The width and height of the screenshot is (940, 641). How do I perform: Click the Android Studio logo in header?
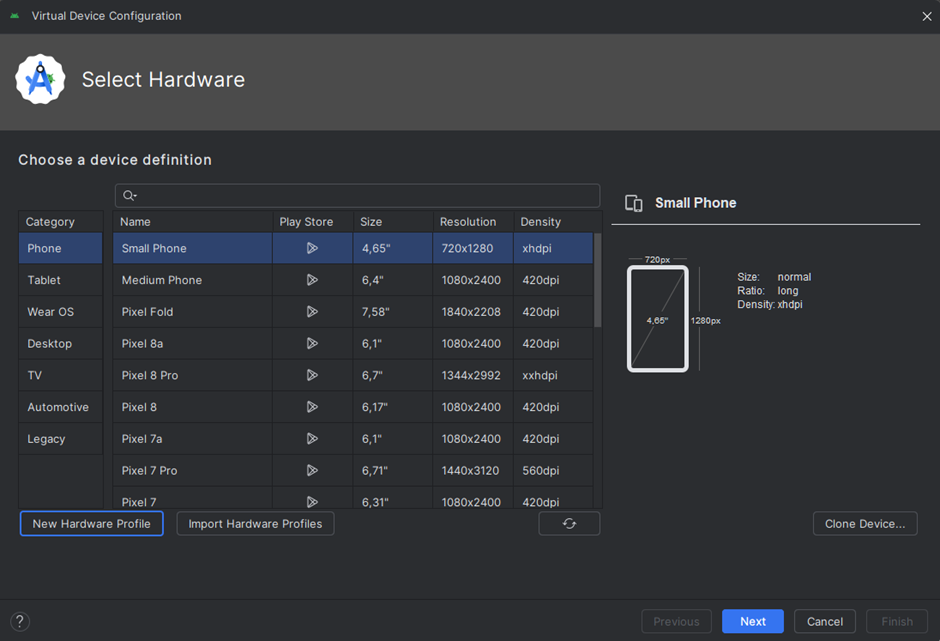click(x=40, y=79)
